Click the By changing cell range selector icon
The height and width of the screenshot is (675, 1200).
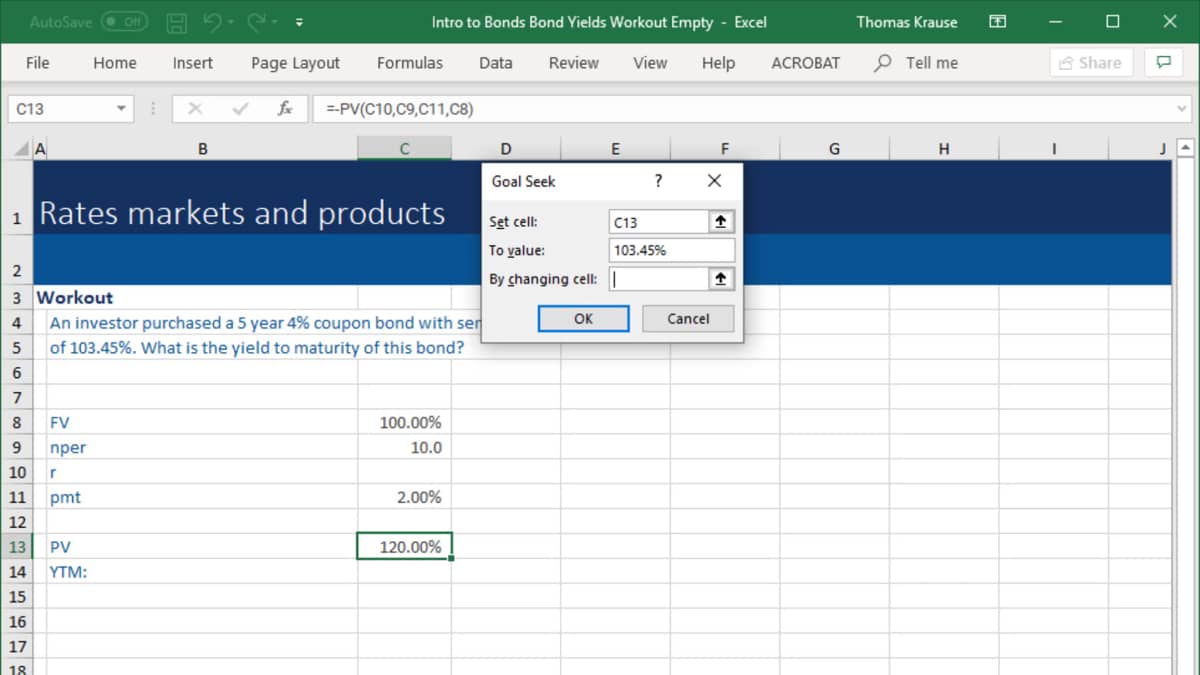pos(720,279)
